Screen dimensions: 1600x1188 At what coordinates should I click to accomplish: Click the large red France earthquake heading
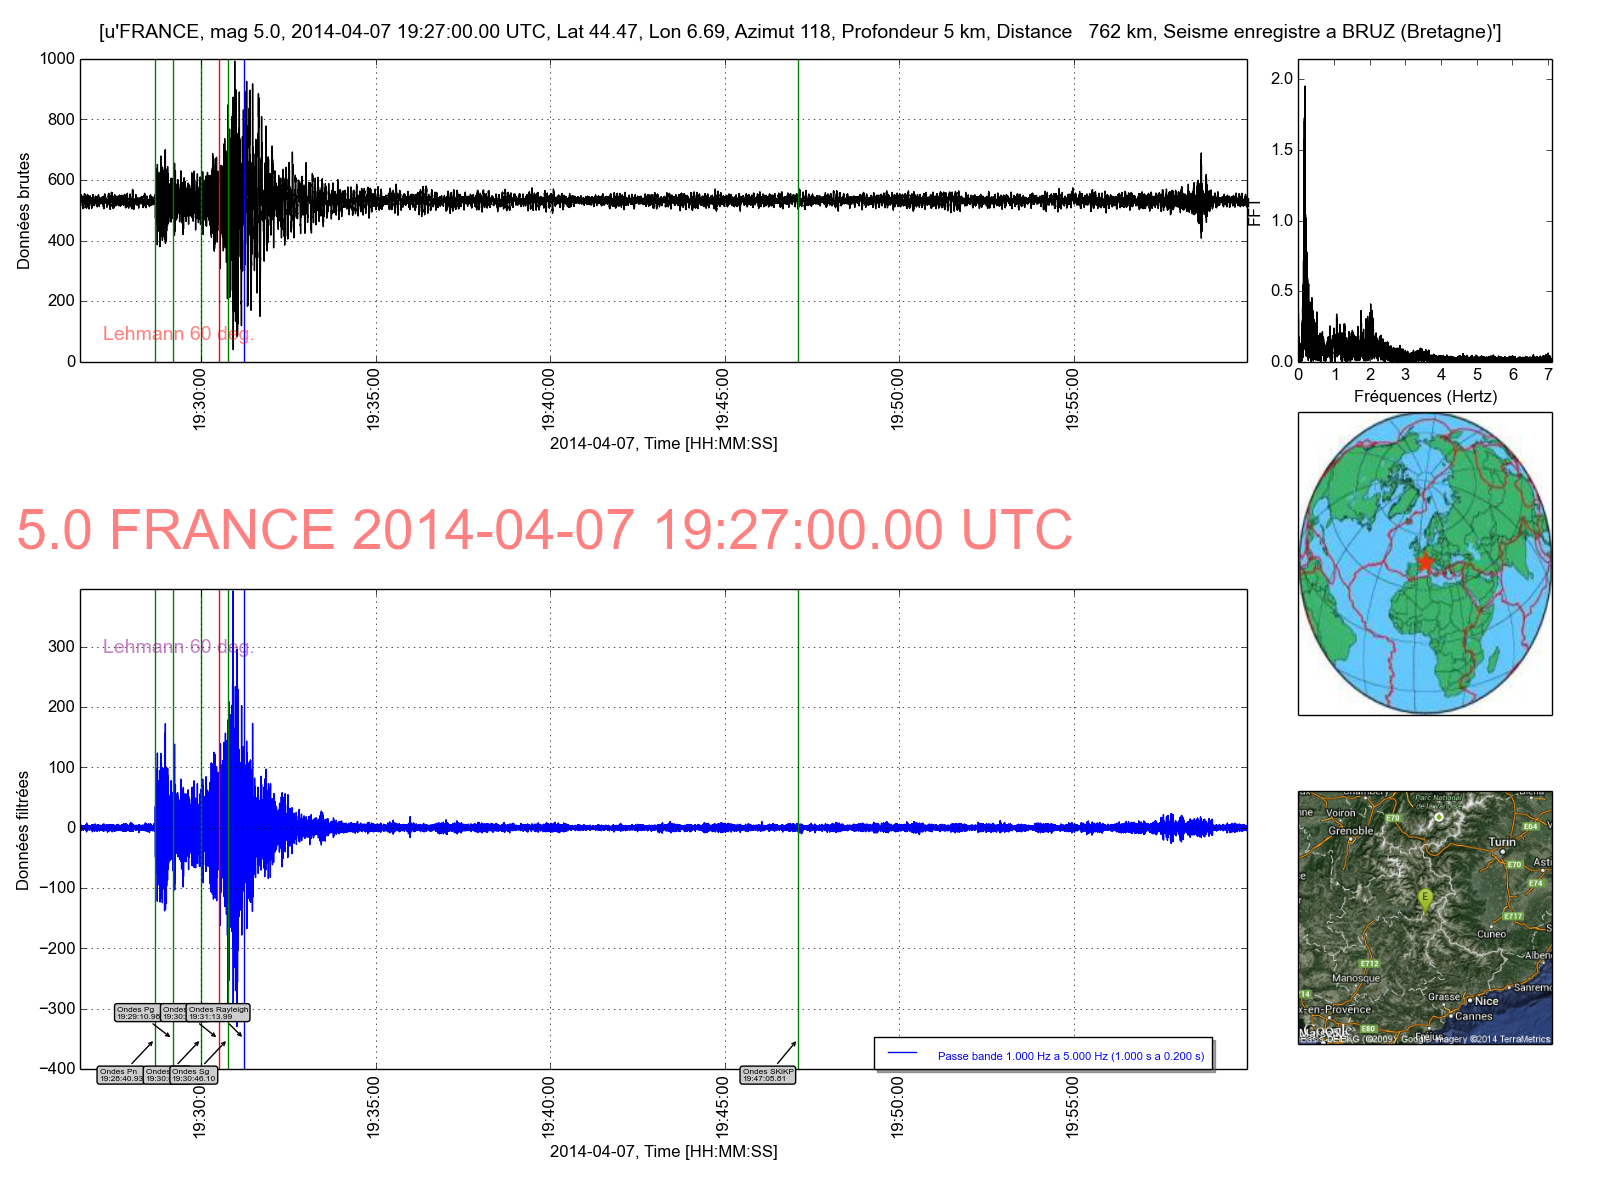(544, 530)
